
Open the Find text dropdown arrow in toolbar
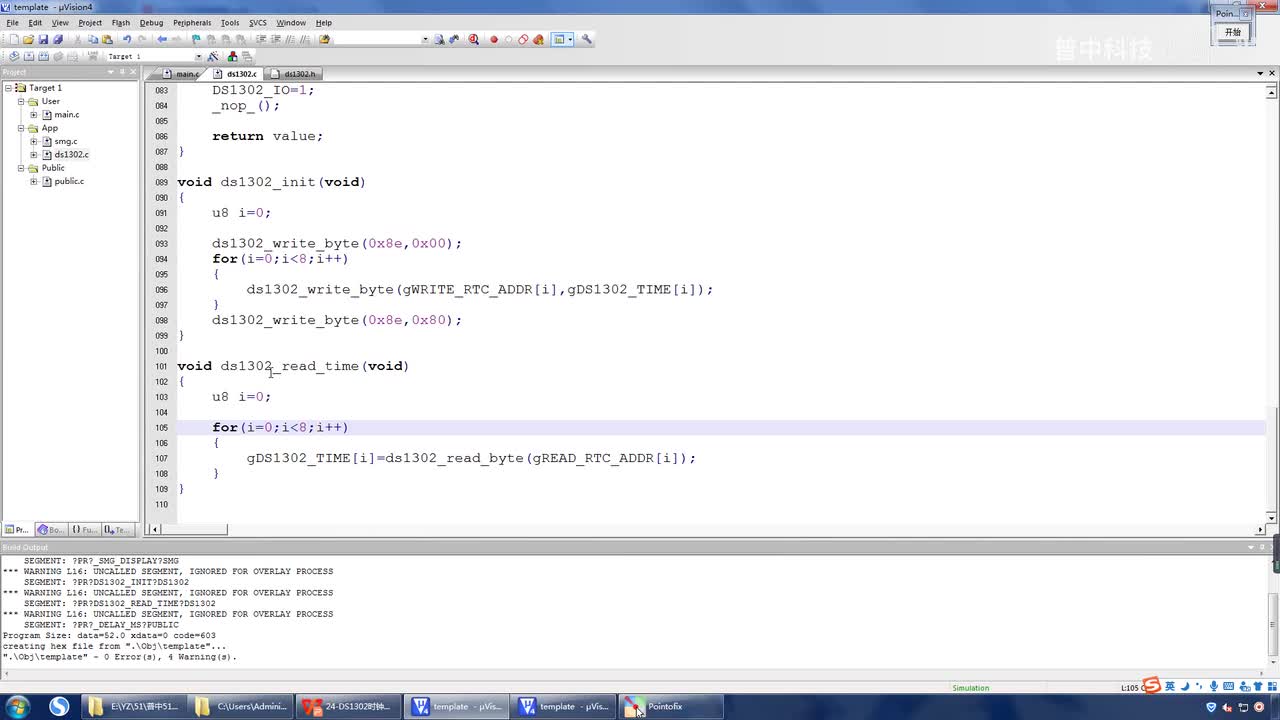[x=425, y=40]
